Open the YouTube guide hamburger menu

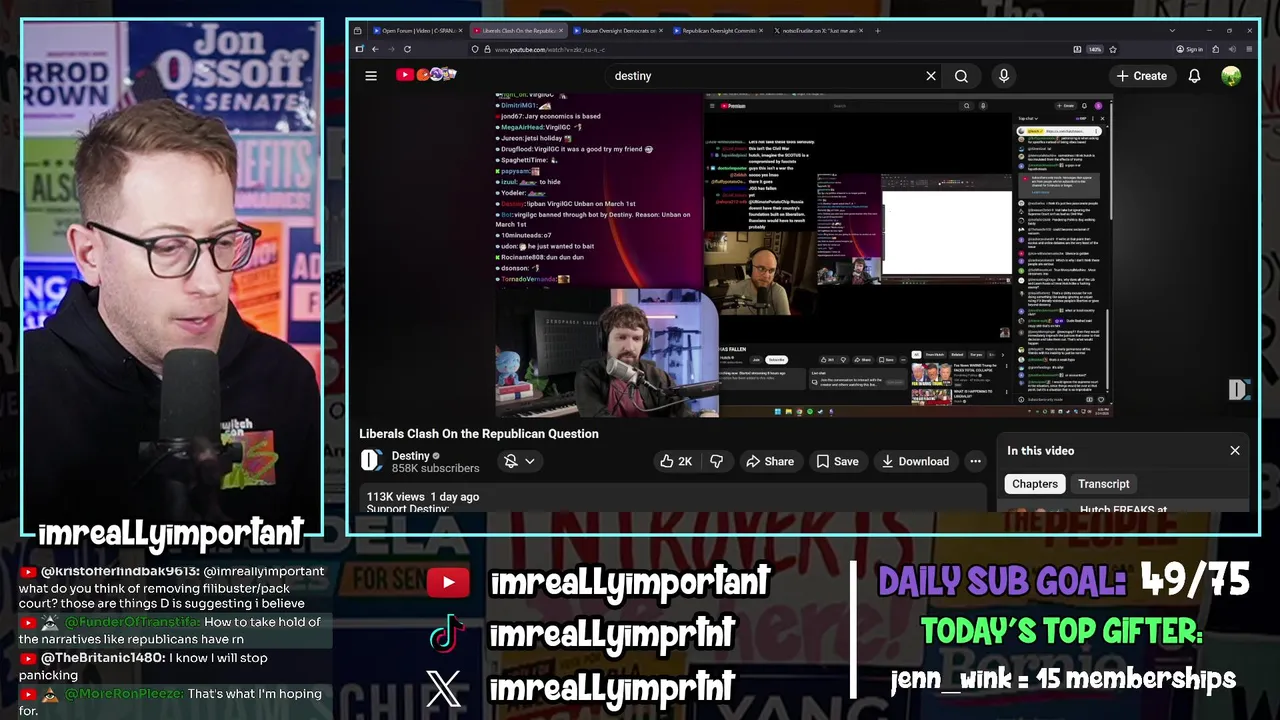coord(371,76)
